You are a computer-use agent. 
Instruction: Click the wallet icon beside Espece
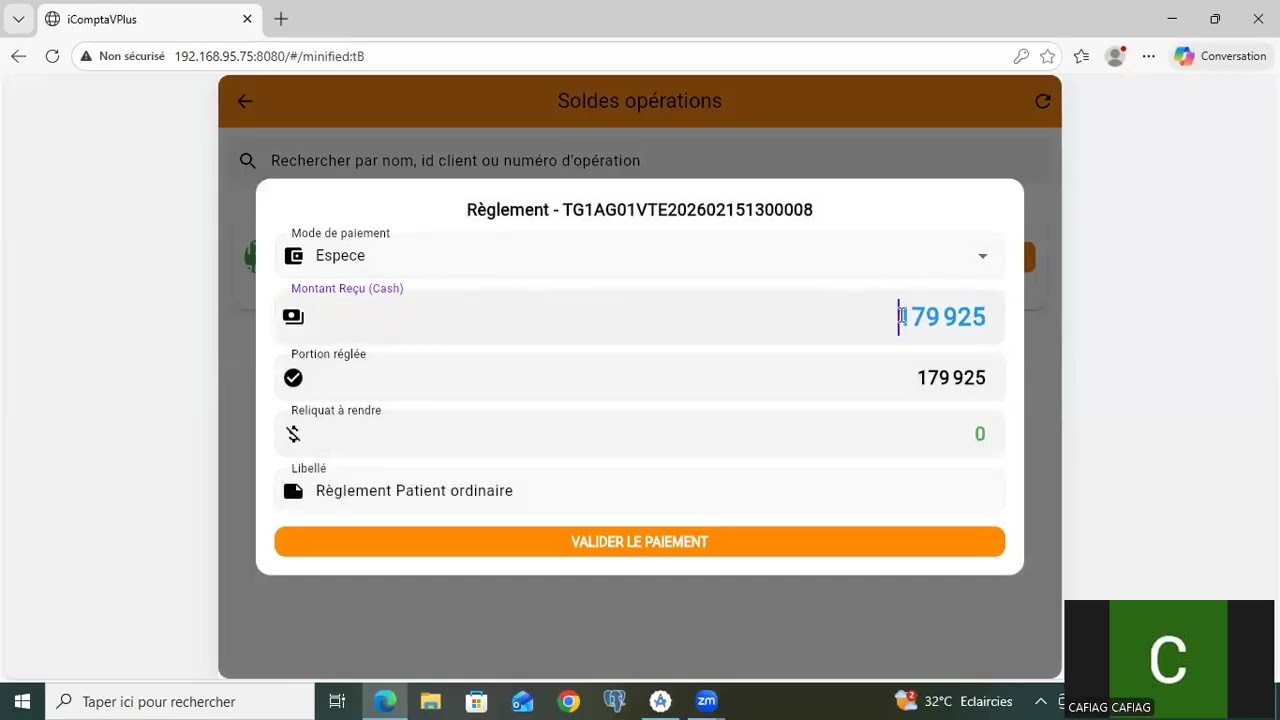coord(294,256)
